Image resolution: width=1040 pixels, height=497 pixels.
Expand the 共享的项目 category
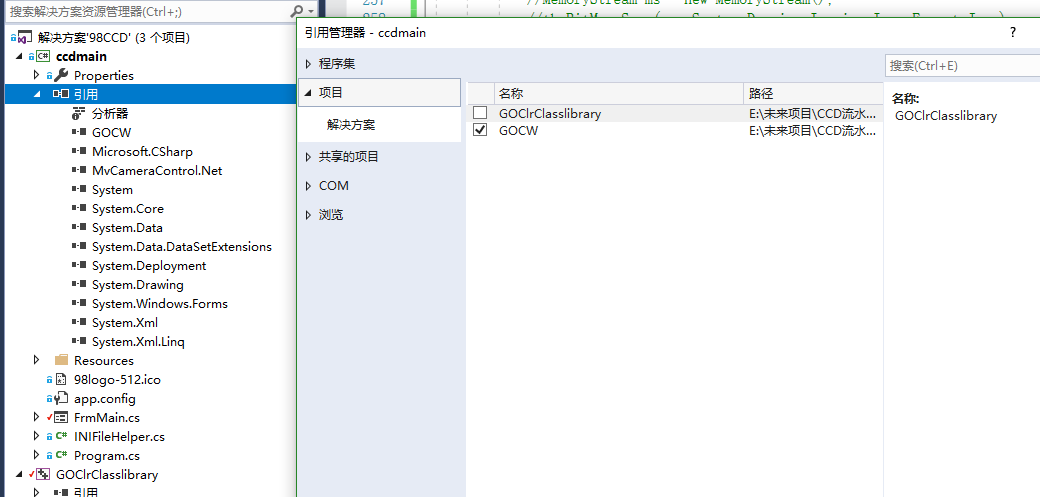click(308, 157)
